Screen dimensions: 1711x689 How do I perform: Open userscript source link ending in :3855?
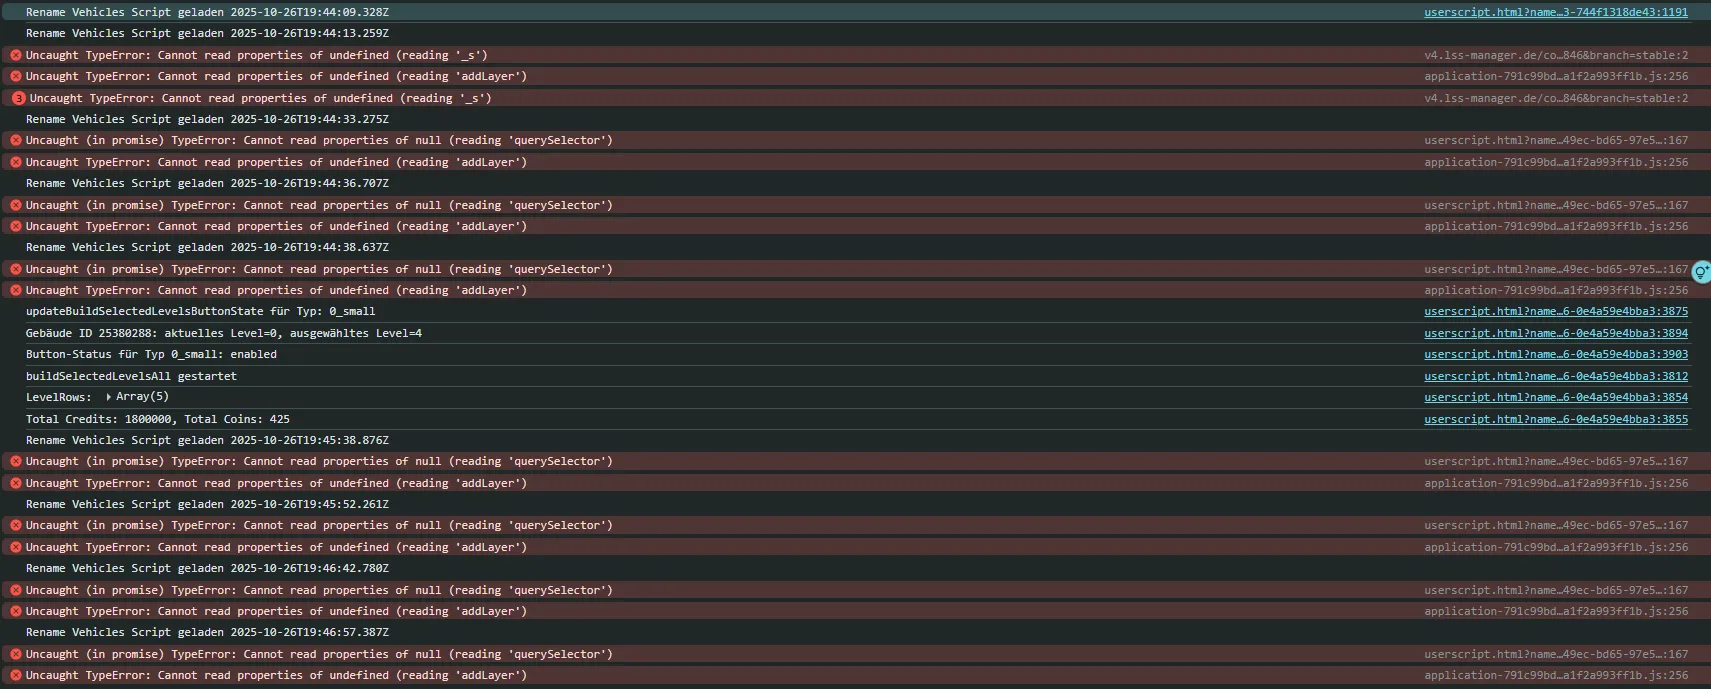pos(1555,419)
